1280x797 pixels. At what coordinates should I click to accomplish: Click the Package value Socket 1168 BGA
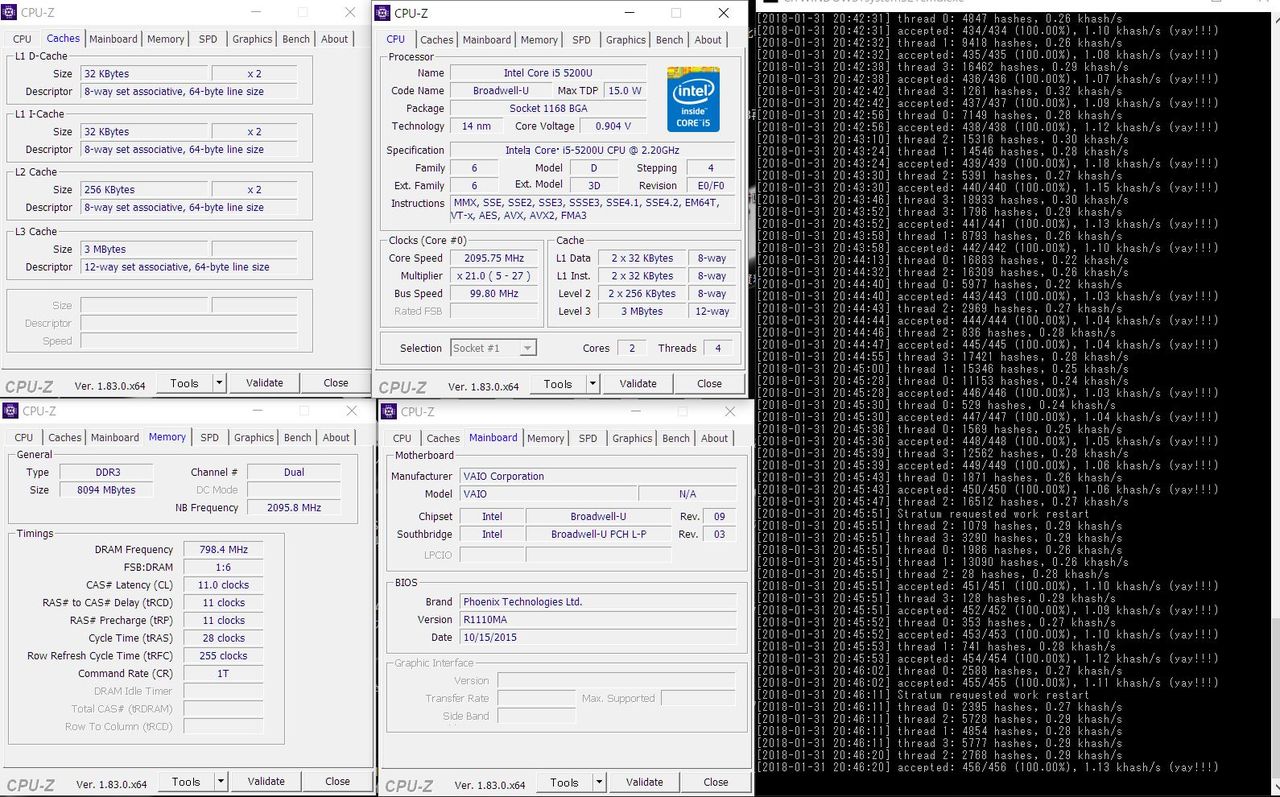(548, 109)
